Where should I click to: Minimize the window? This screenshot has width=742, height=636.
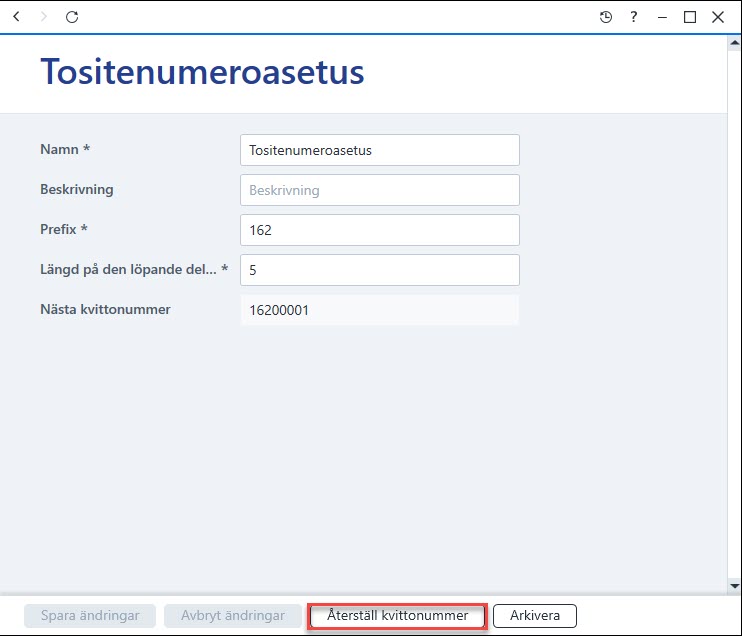click(662, 18)
